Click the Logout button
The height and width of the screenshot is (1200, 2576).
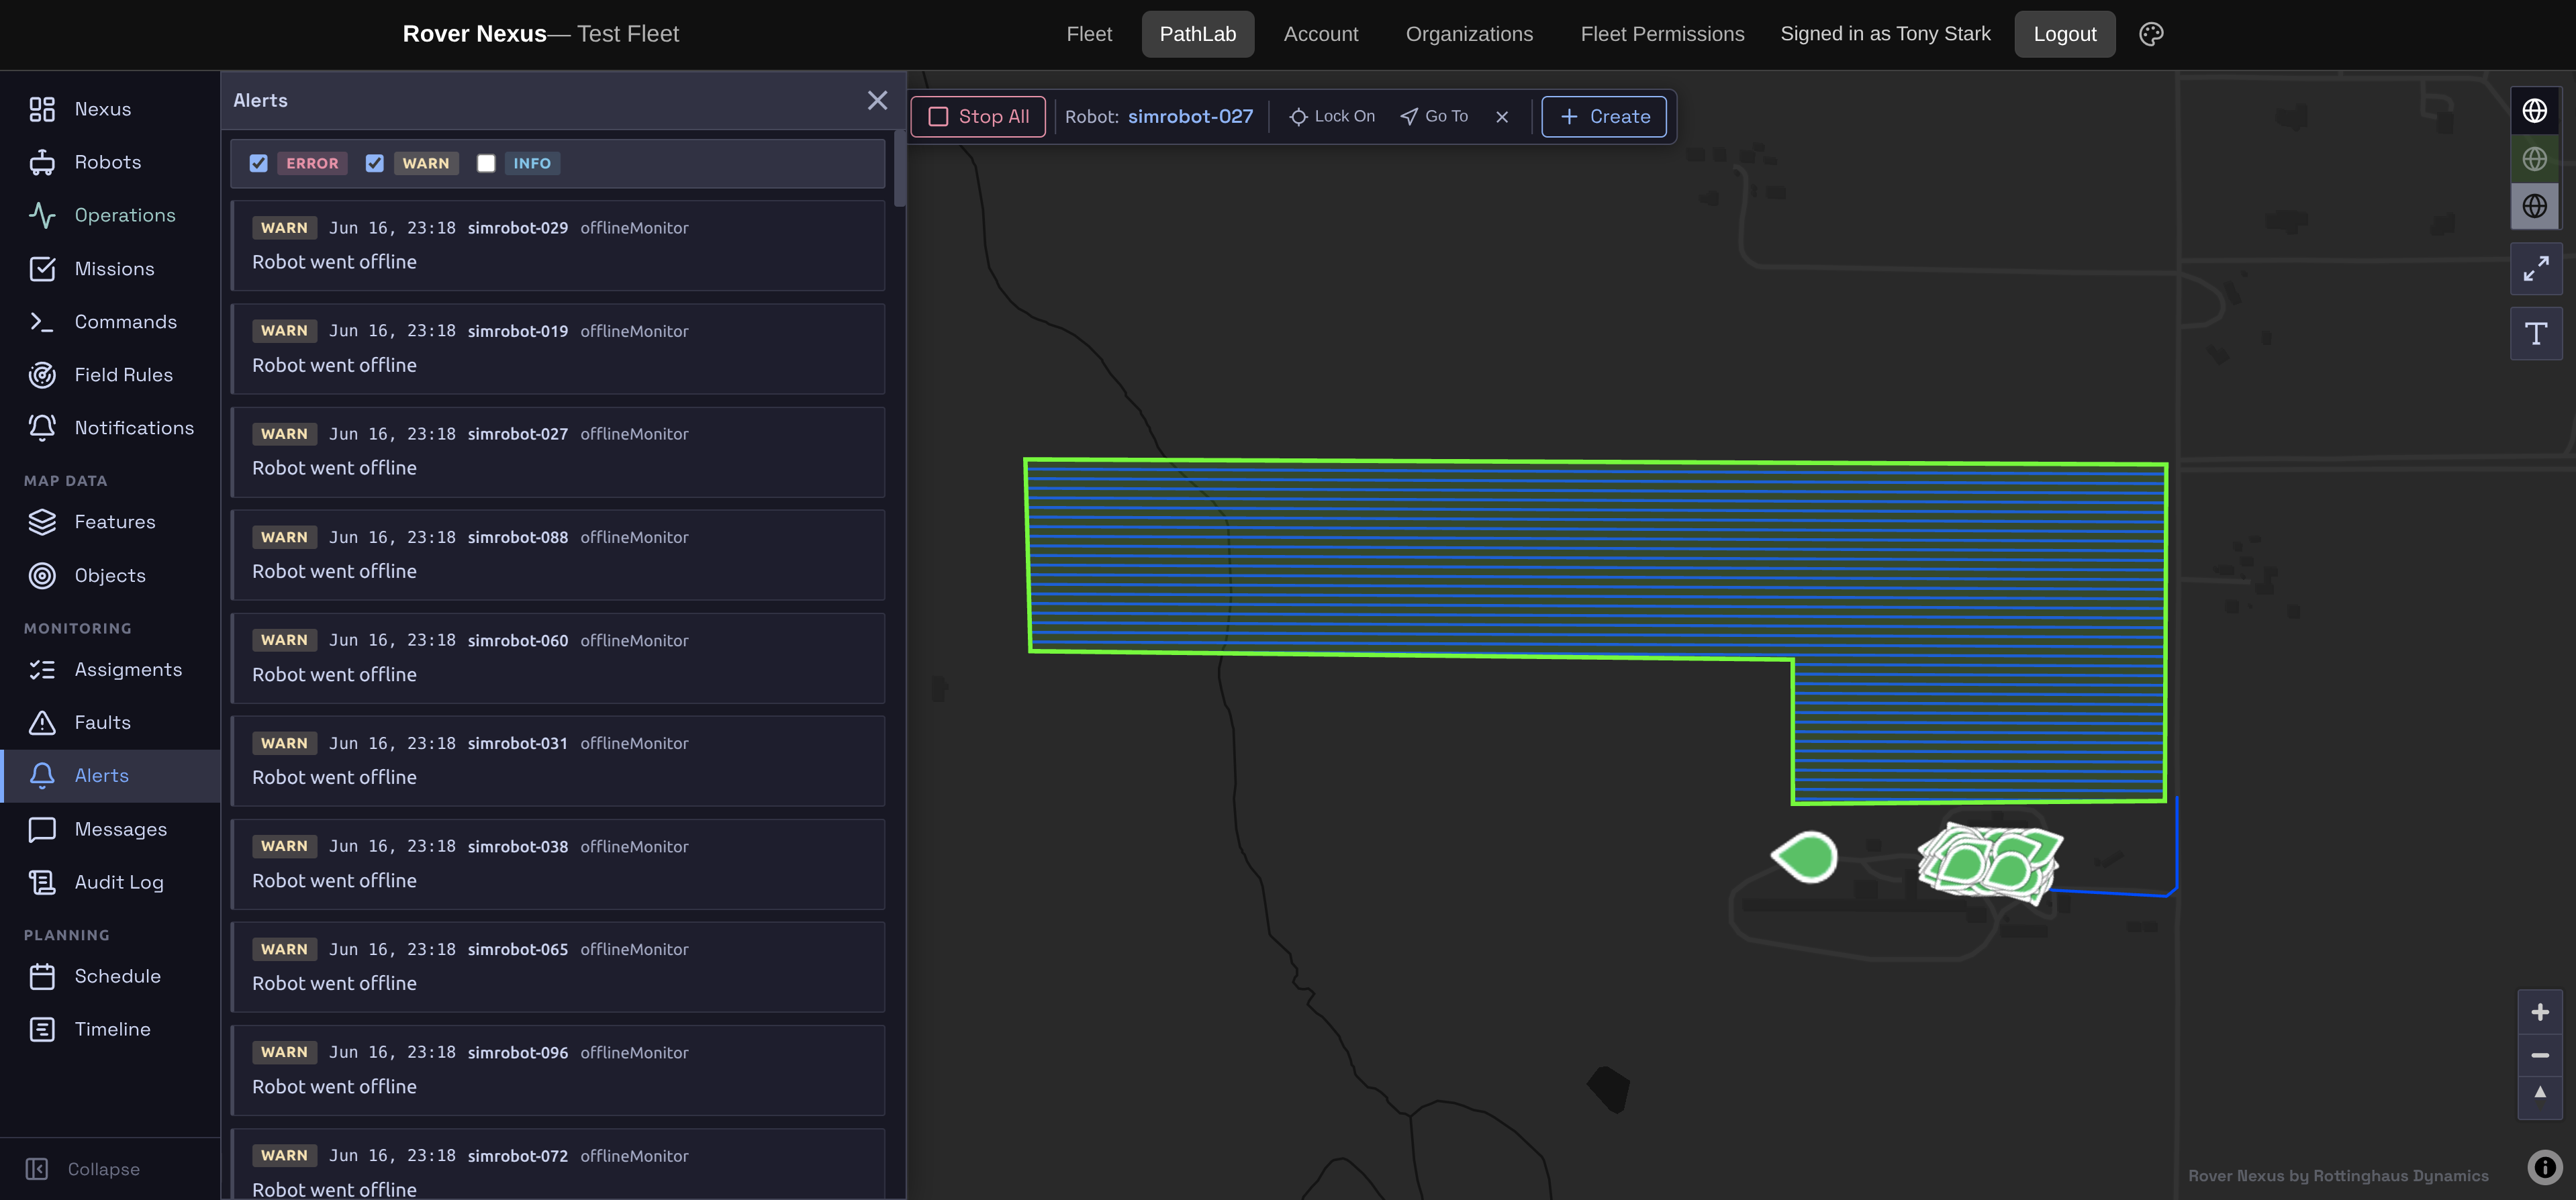coord(2065,34)
